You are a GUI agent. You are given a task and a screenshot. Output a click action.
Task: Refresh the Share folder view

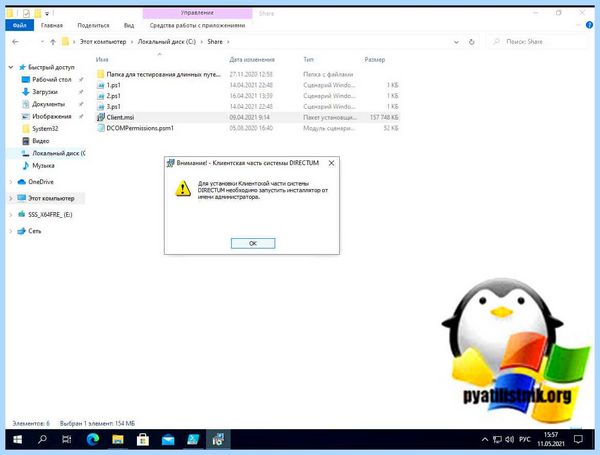tap(471, 42)
